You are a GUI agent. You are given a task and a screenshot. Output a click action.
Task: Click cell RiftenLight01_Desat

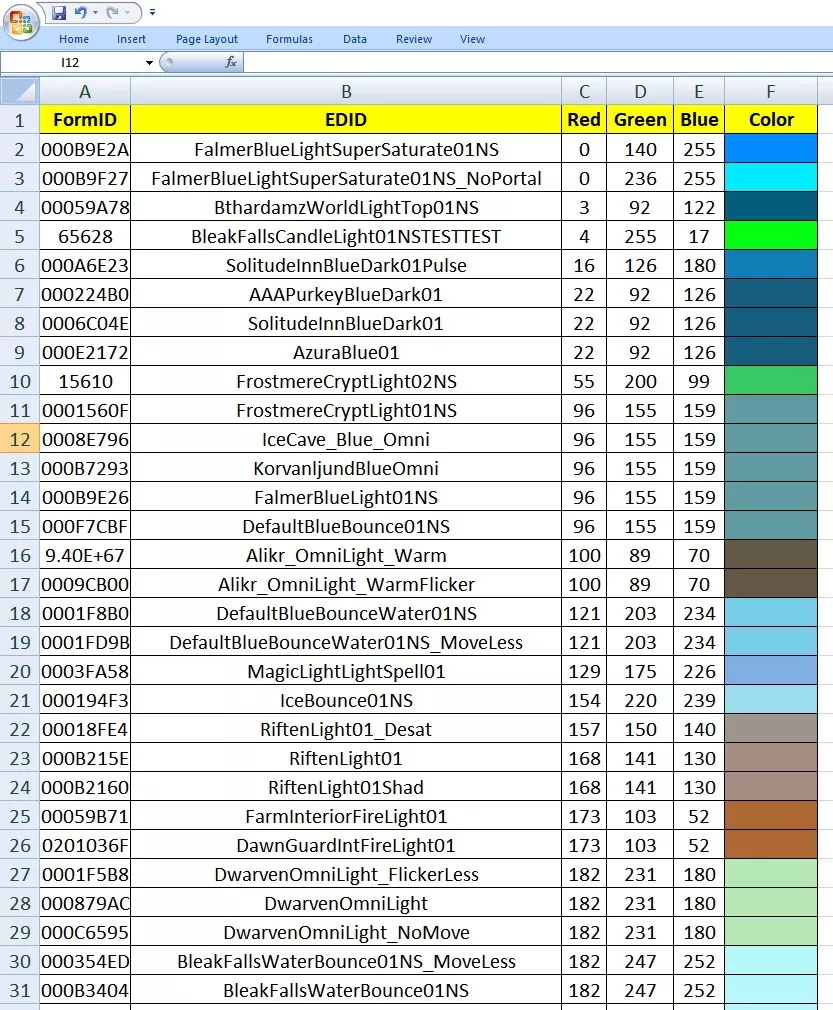click(x=346, y=729)
